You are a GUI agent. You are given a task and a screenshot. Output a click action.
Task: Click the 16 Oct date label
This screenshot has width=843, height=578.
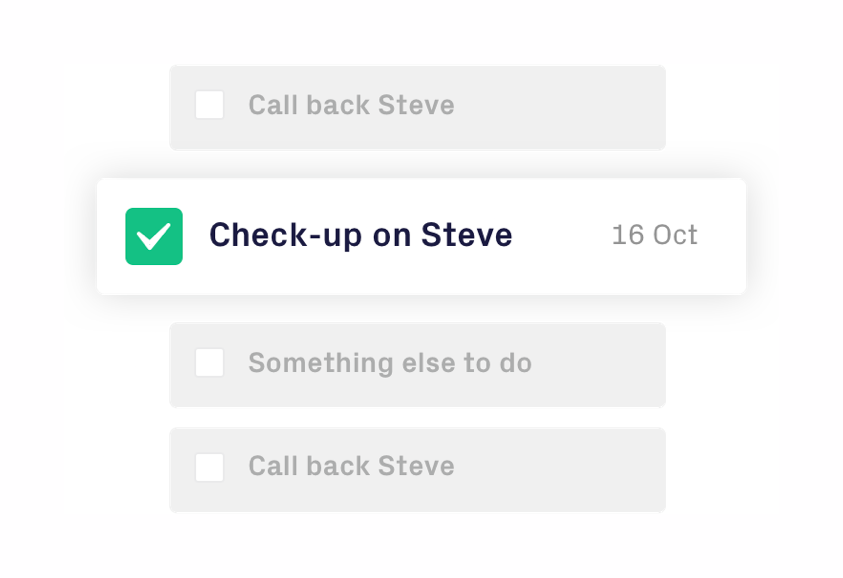tap(654, 235)
